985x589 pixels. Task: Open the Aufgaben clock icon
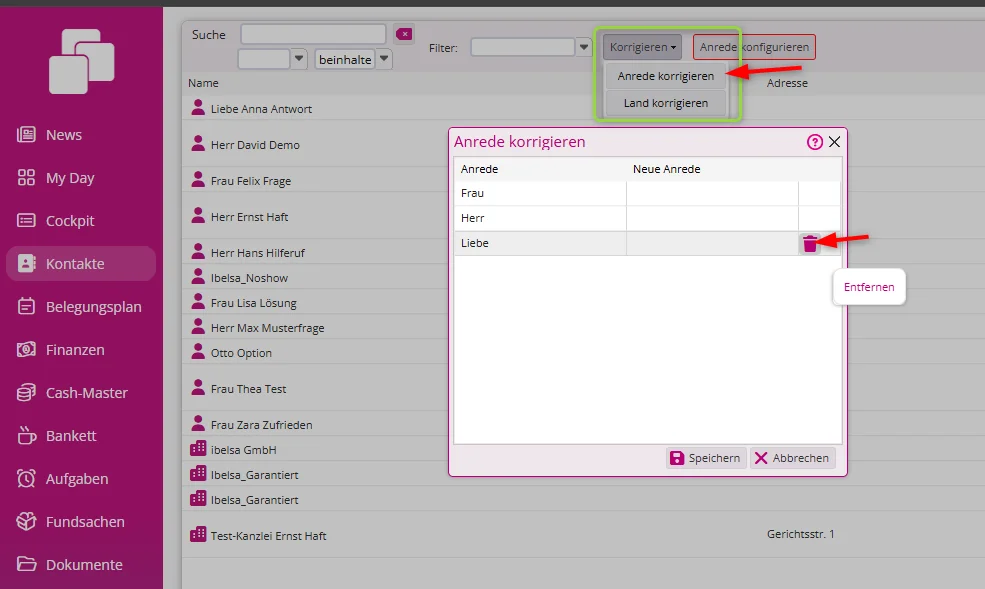click(x=26, y=478)
